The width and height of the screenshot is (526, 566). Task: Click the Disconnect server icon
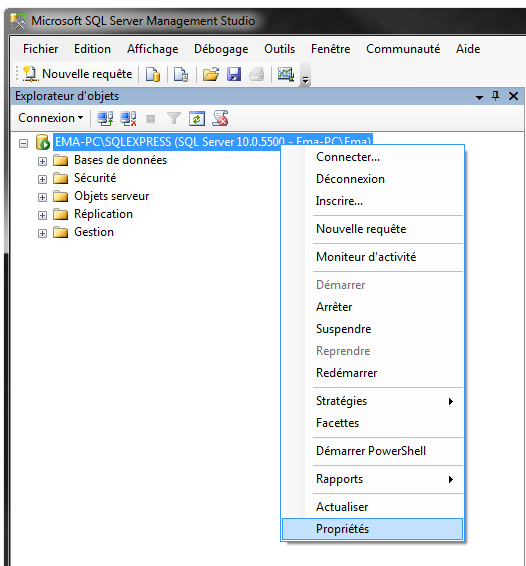128,118
